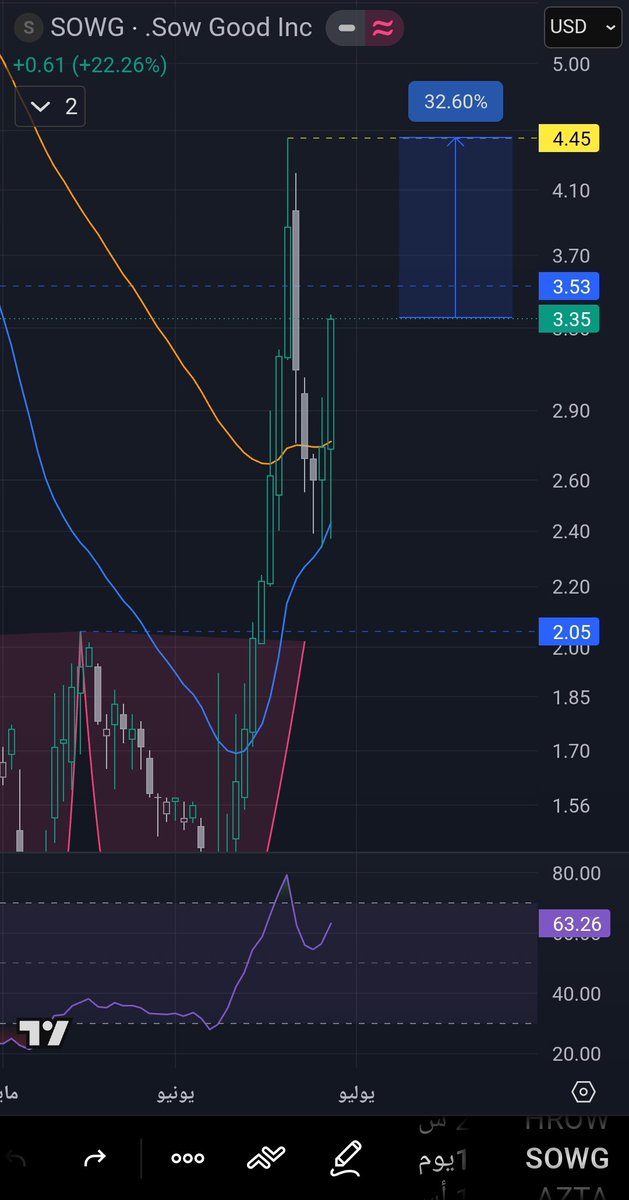
Task: Open the day interval selector
Action: (442, 1161)
